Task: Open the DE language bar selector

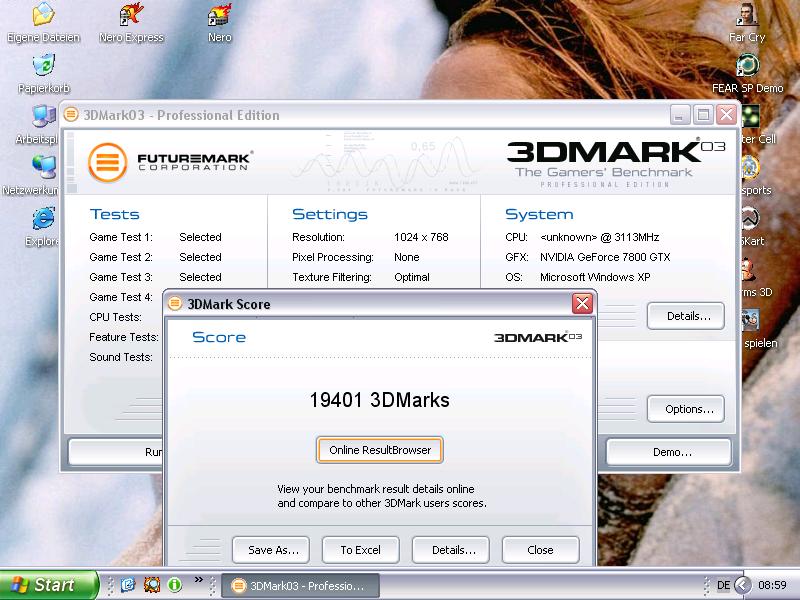Action: click(x=723, y=585)
